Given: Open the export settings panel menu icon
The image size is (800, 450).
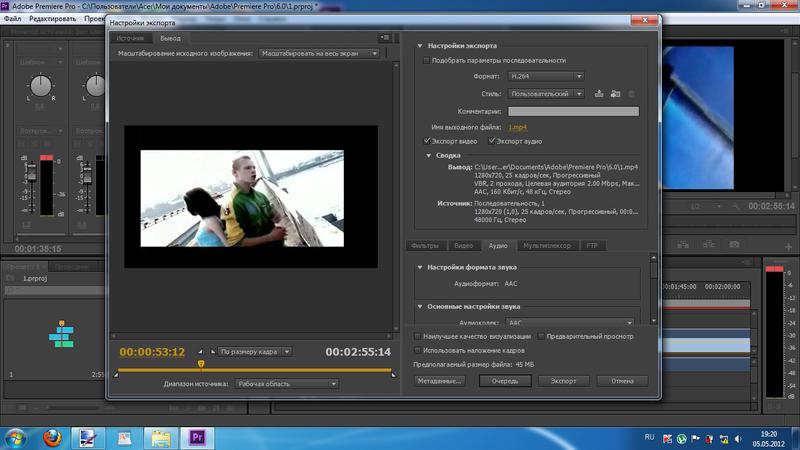Looking at the screenshot, I should point(385,38).
